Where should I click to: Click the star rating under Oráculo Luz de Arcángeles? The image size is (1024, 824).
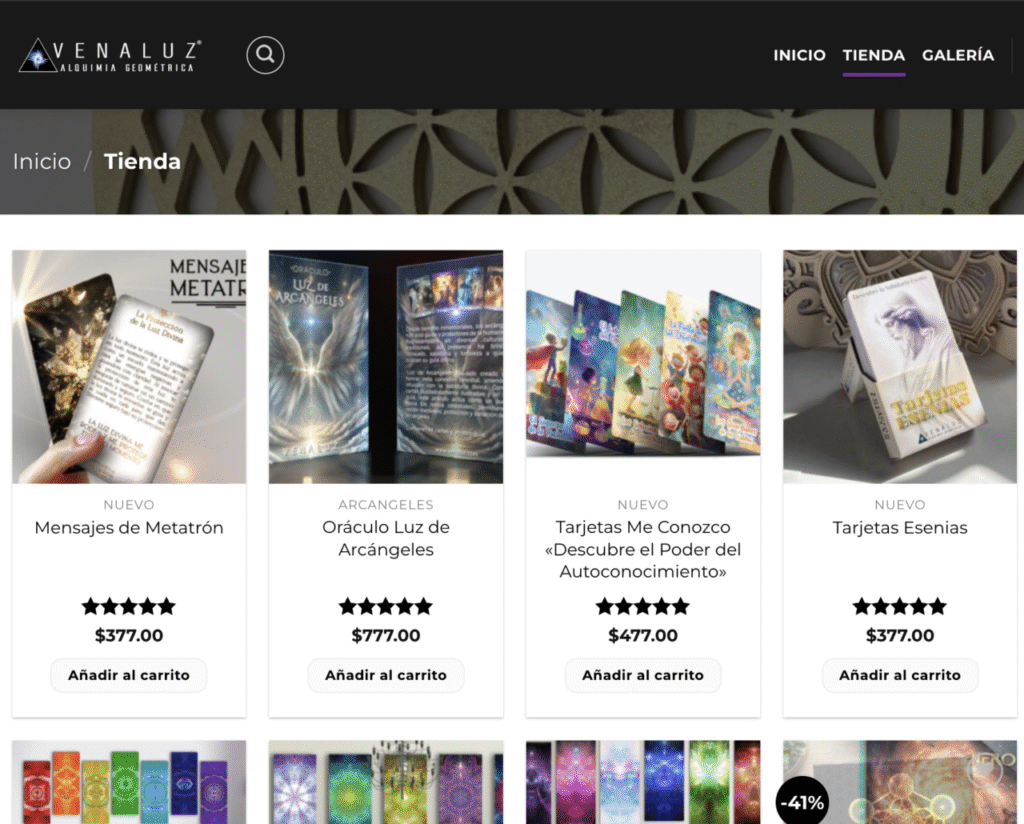point(386,607)
